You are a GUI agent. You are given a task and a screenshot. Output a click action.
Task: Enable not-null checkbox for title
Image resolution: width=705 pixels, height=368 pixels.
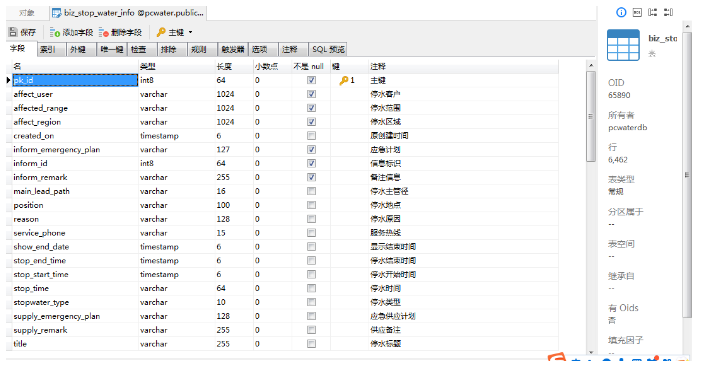tap(311, 344)
